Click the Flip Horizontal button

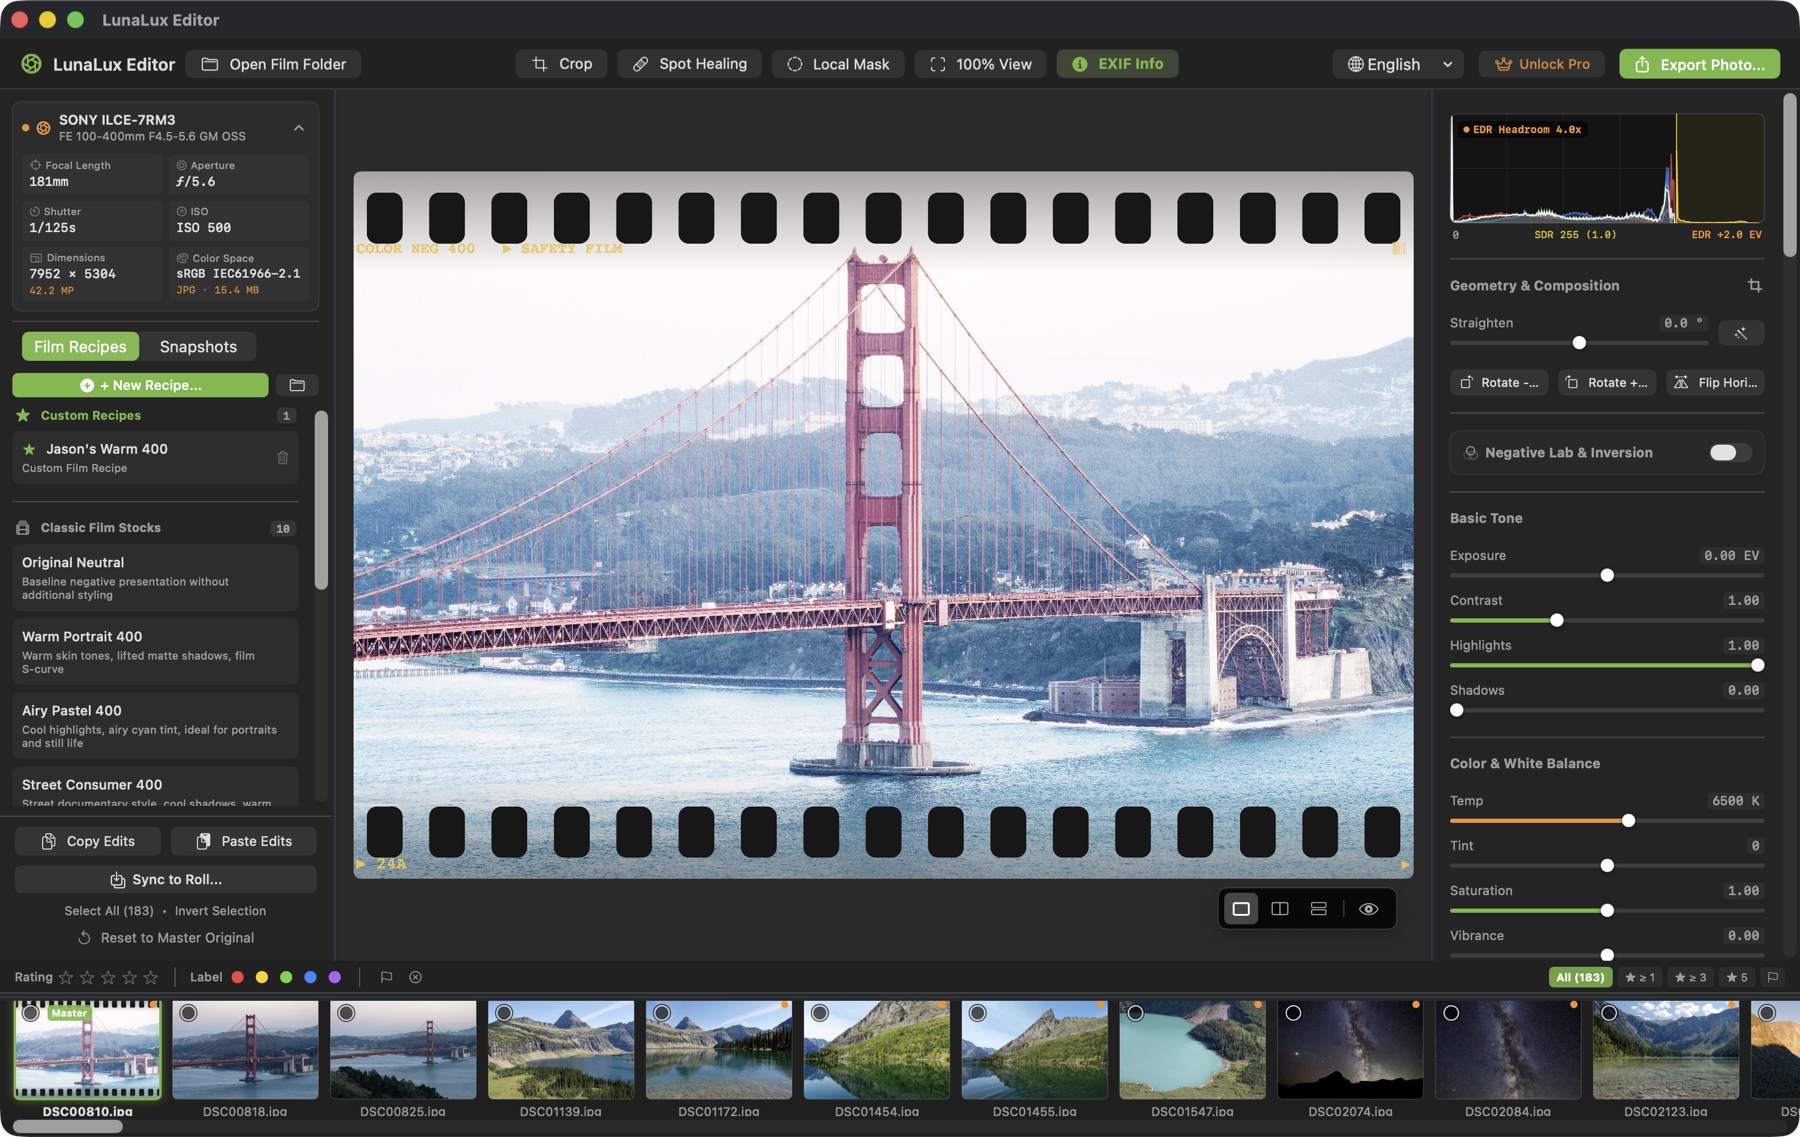pyautogui.click(x=1715, y=383)
